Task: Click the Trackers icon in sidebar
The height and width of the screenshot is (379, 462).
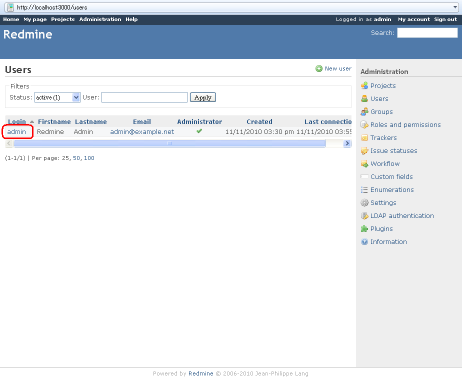Action: [x=364, y=138]
